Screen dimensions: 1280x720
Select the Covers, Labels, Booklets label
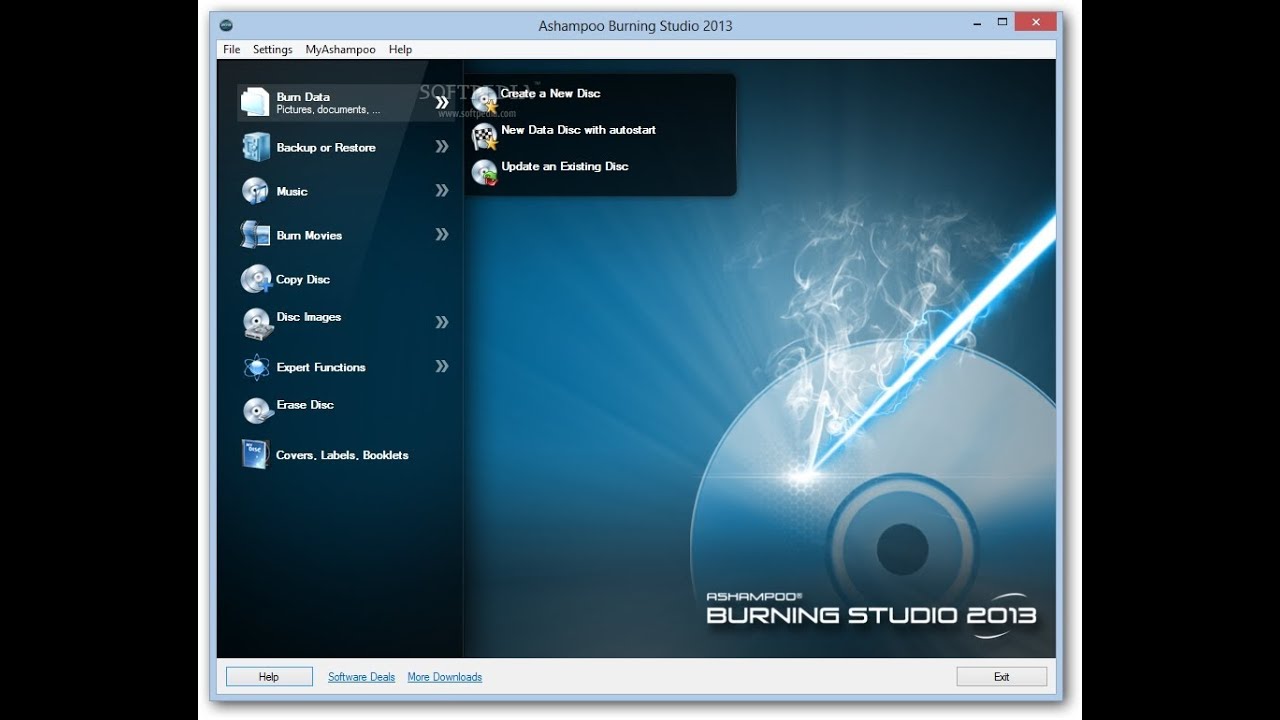point(342,455)
